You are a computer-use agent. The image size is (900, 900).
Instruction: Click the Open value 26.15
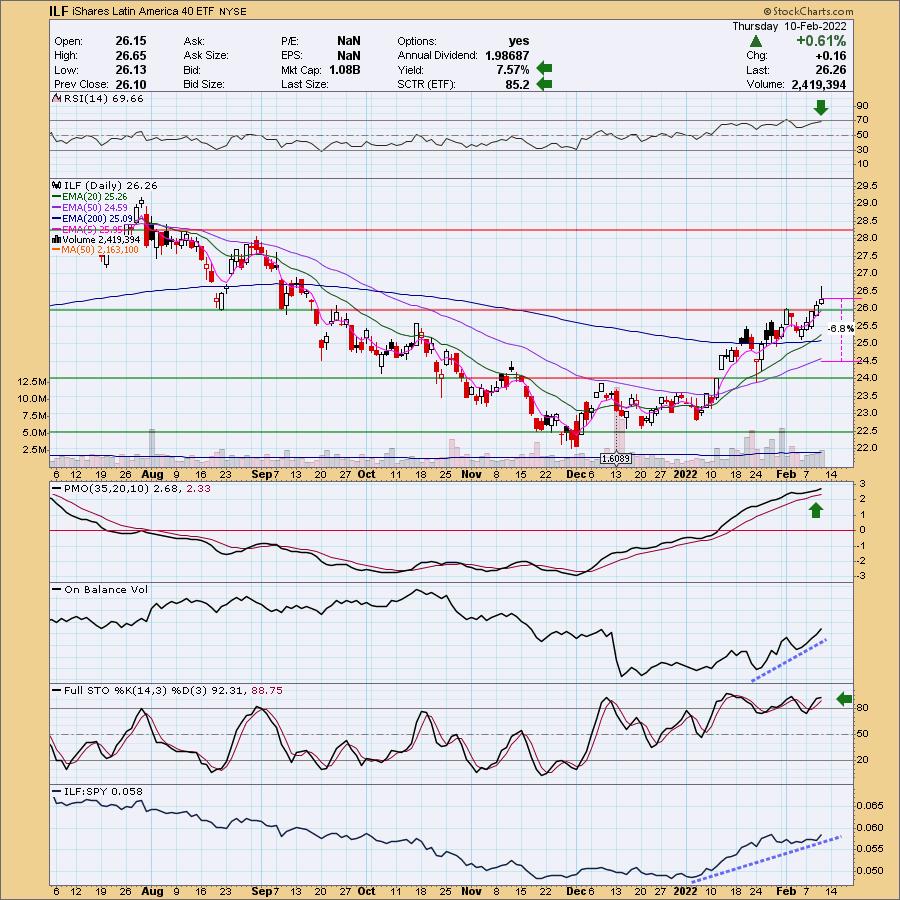[x=131, y=41]
